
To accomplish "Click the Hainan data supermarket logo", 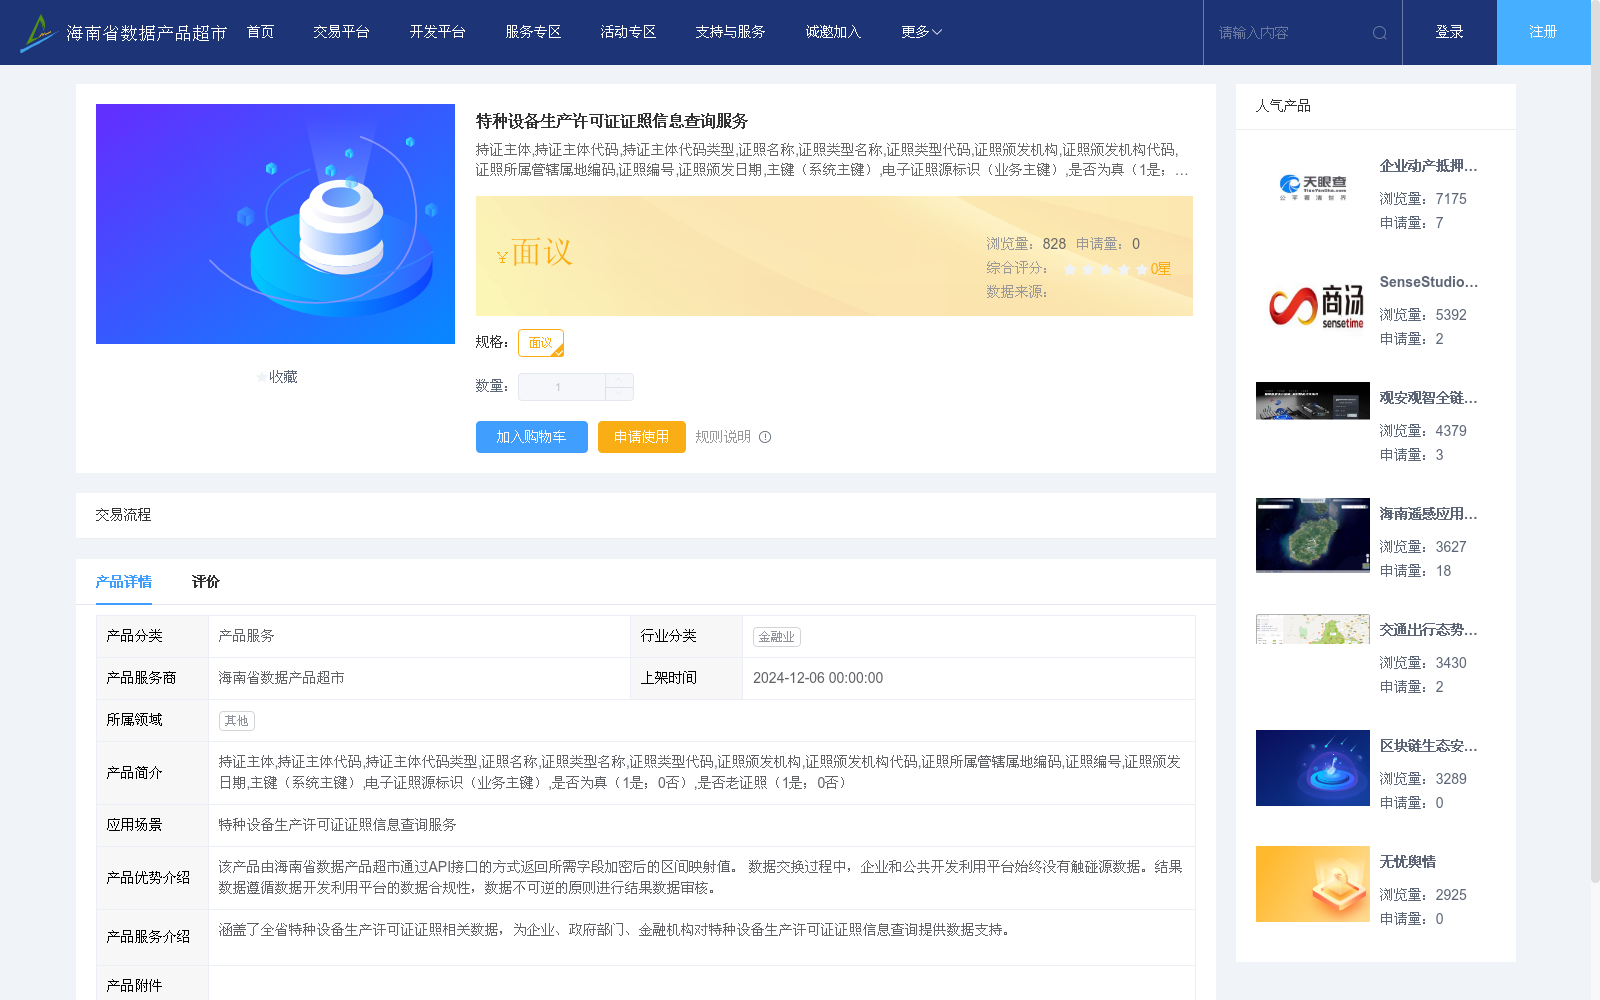I will click(123, 33).
